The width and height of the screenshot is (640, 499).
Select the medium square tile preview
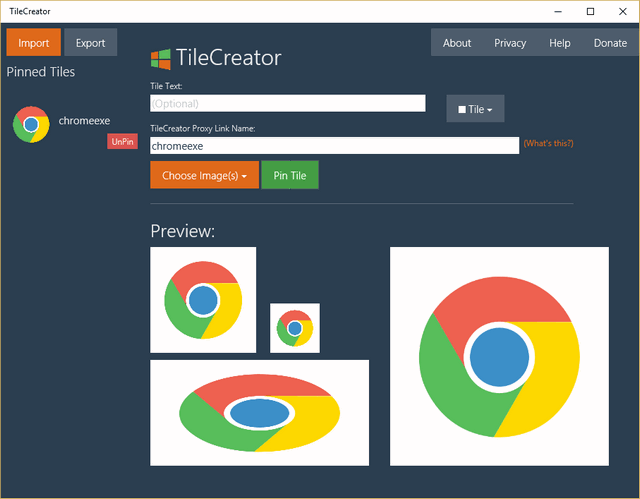click(203, 300)
